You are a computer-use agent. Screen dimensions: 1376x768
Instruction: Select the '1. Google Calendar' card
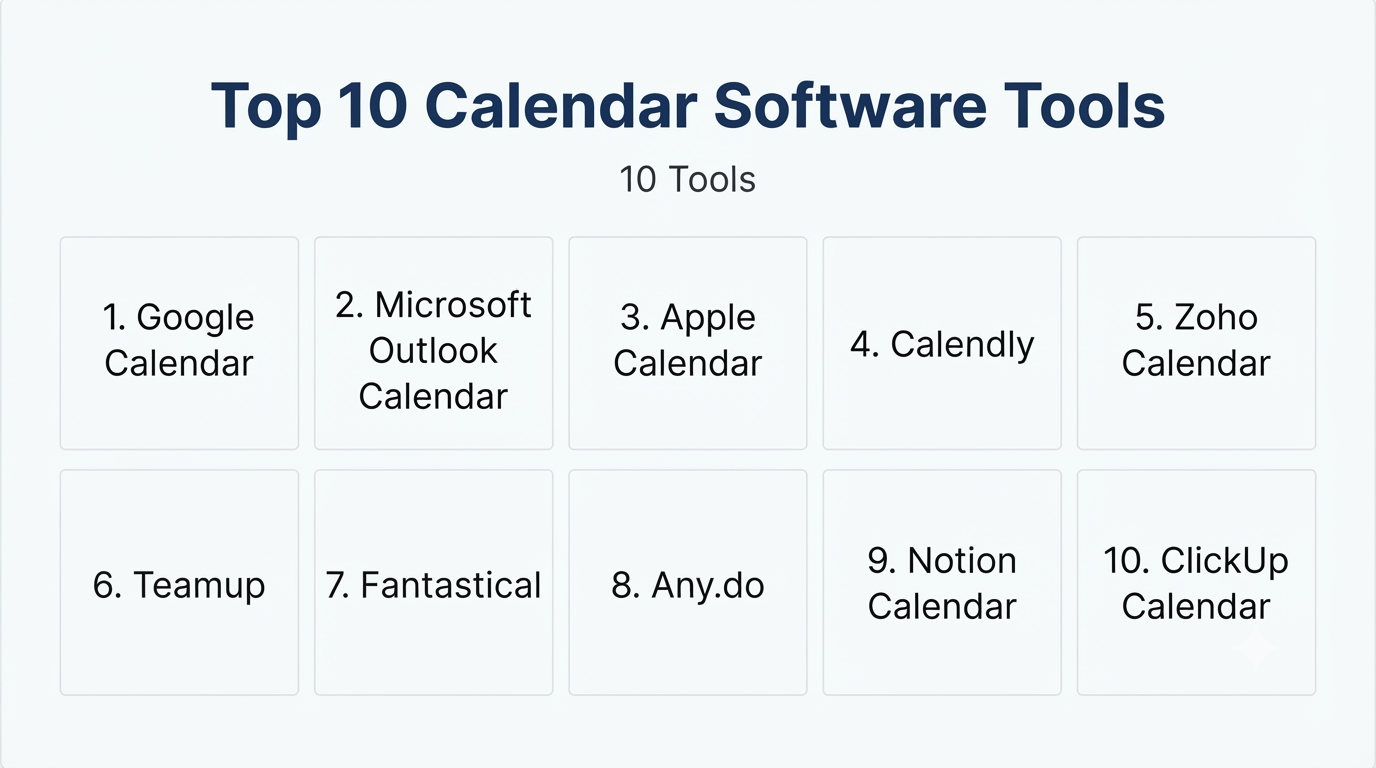click(179, 343)
